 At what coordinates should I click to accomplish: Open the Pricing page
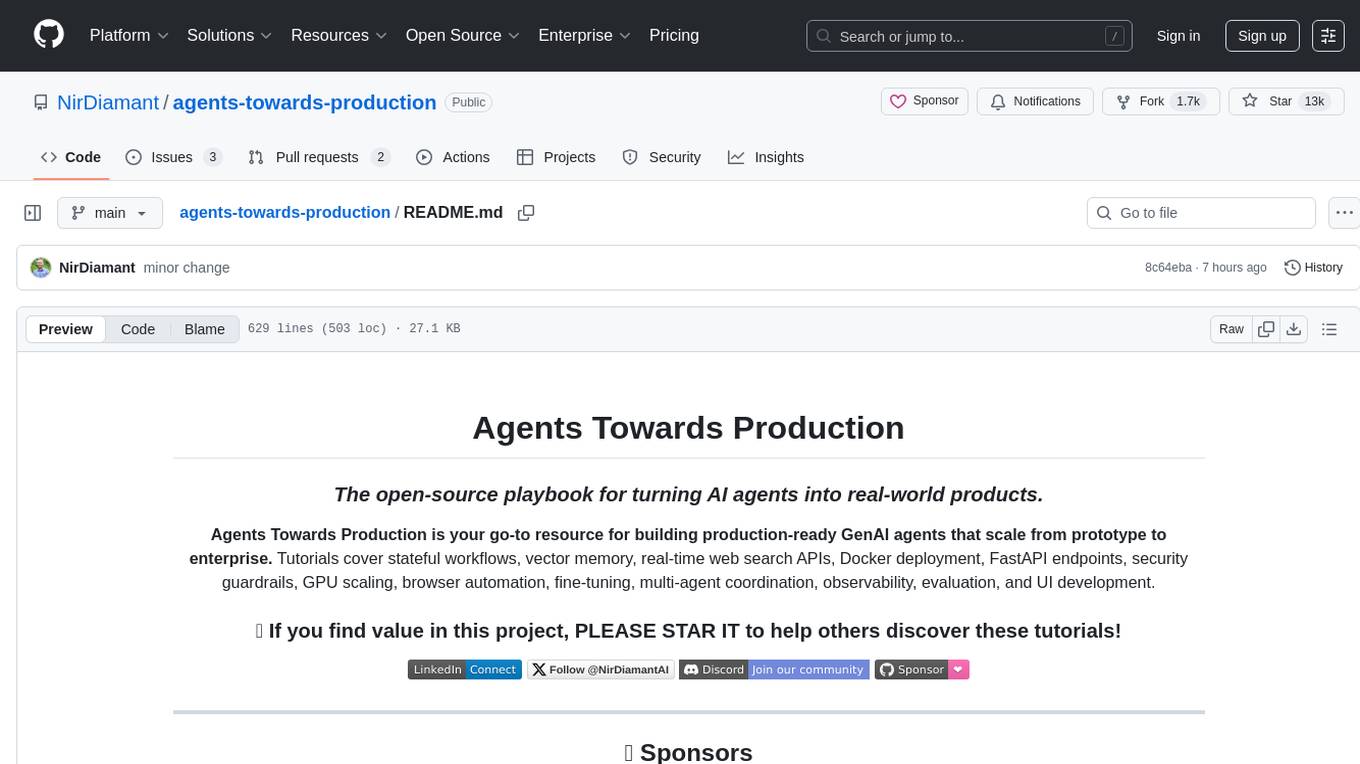click(x=674, y=35)
